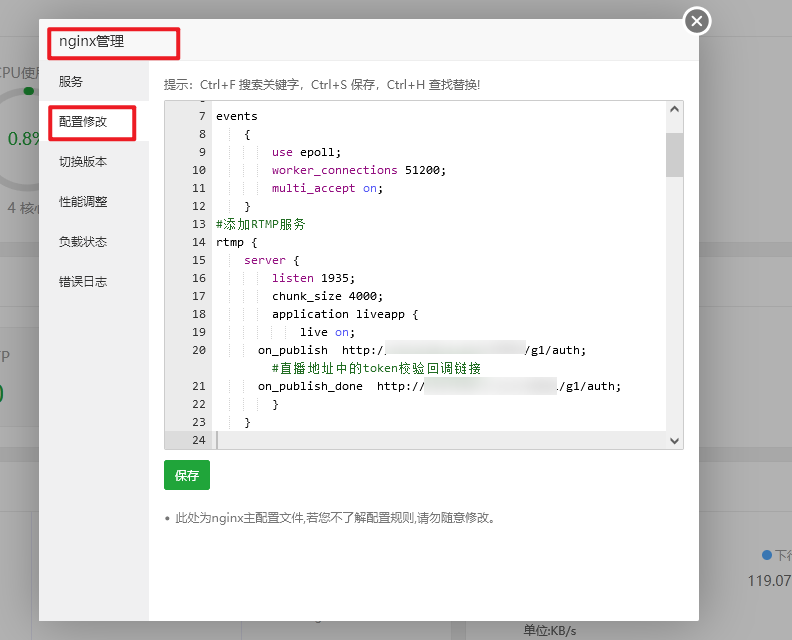Select the 配置修改 tab
792x640 pixels.
pyautogui.click(x=83, y=122)
